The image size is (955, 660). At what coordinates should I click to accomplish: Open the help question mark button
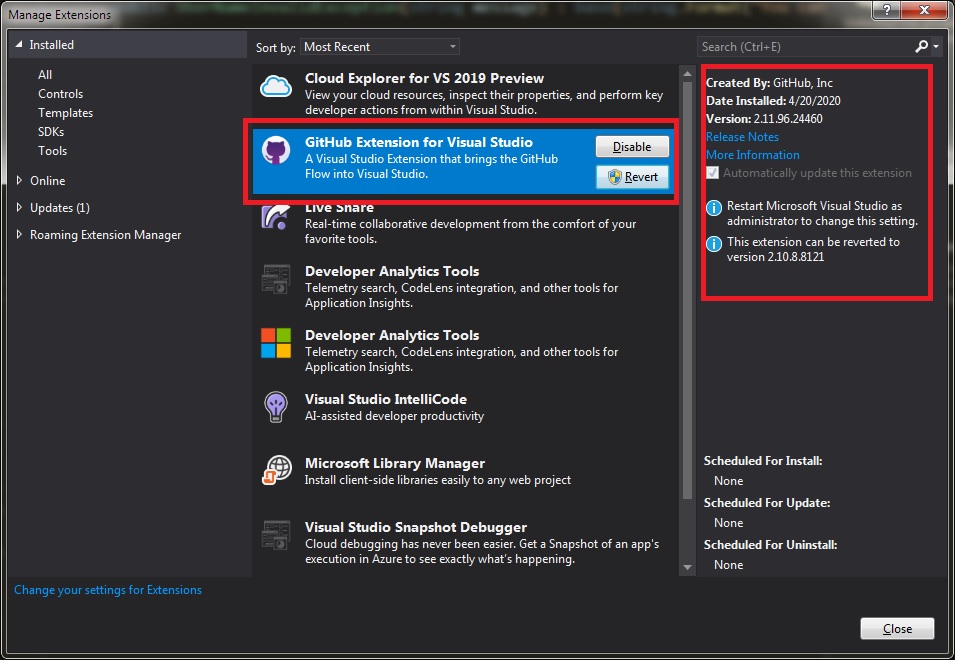(x=887, y=10)
